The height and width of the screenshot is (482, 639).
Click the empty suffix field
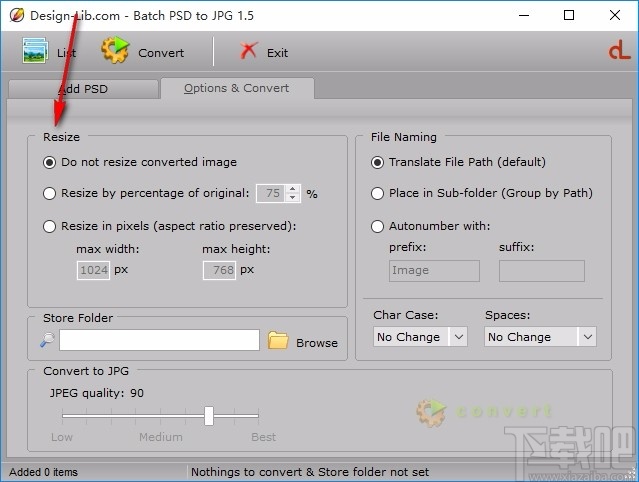542,271
